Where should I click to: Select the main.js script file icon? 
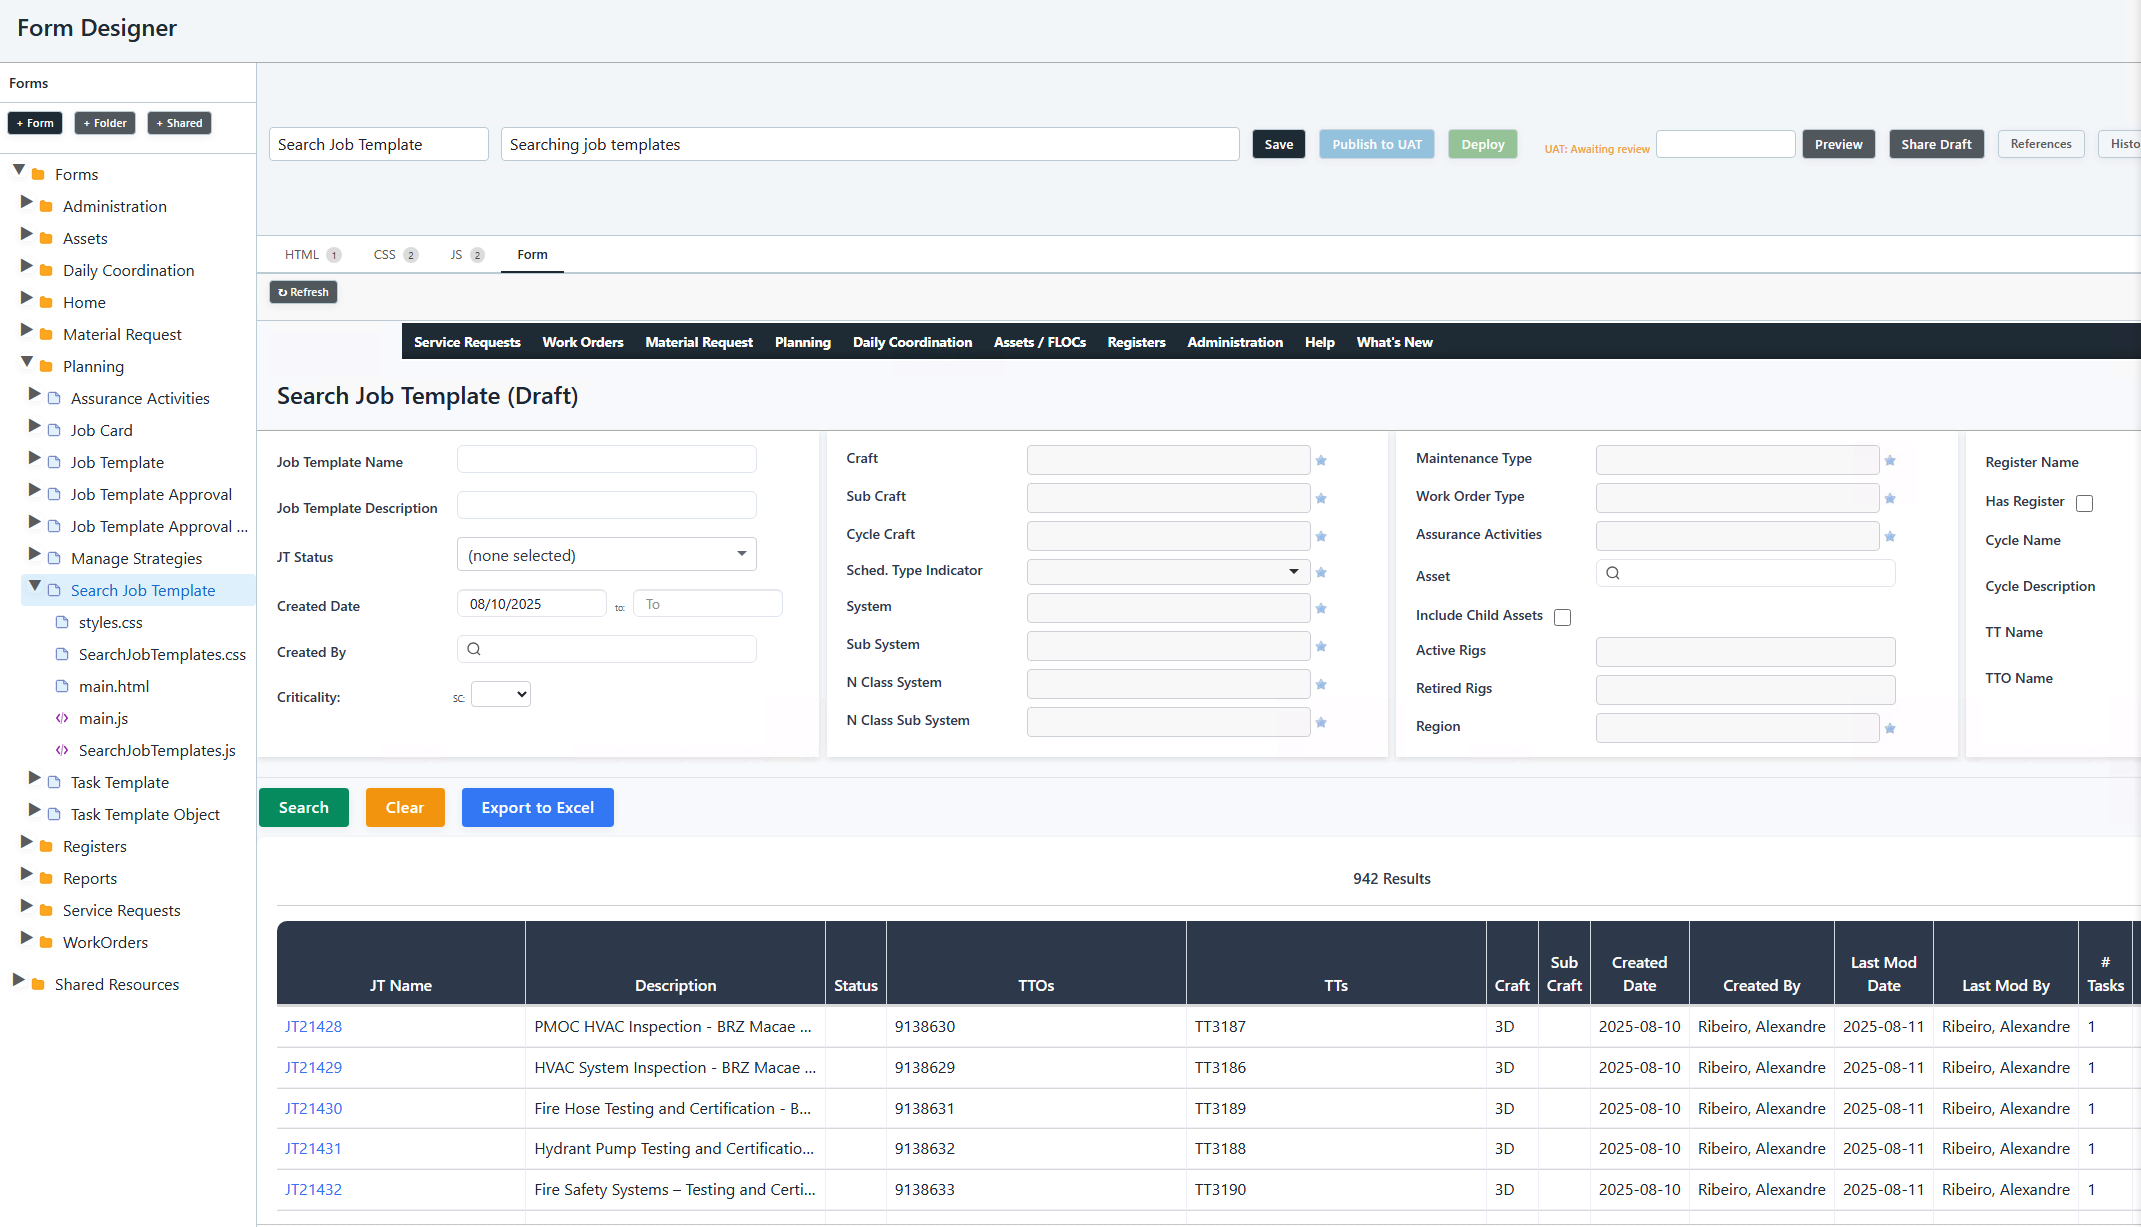(63, 718)
